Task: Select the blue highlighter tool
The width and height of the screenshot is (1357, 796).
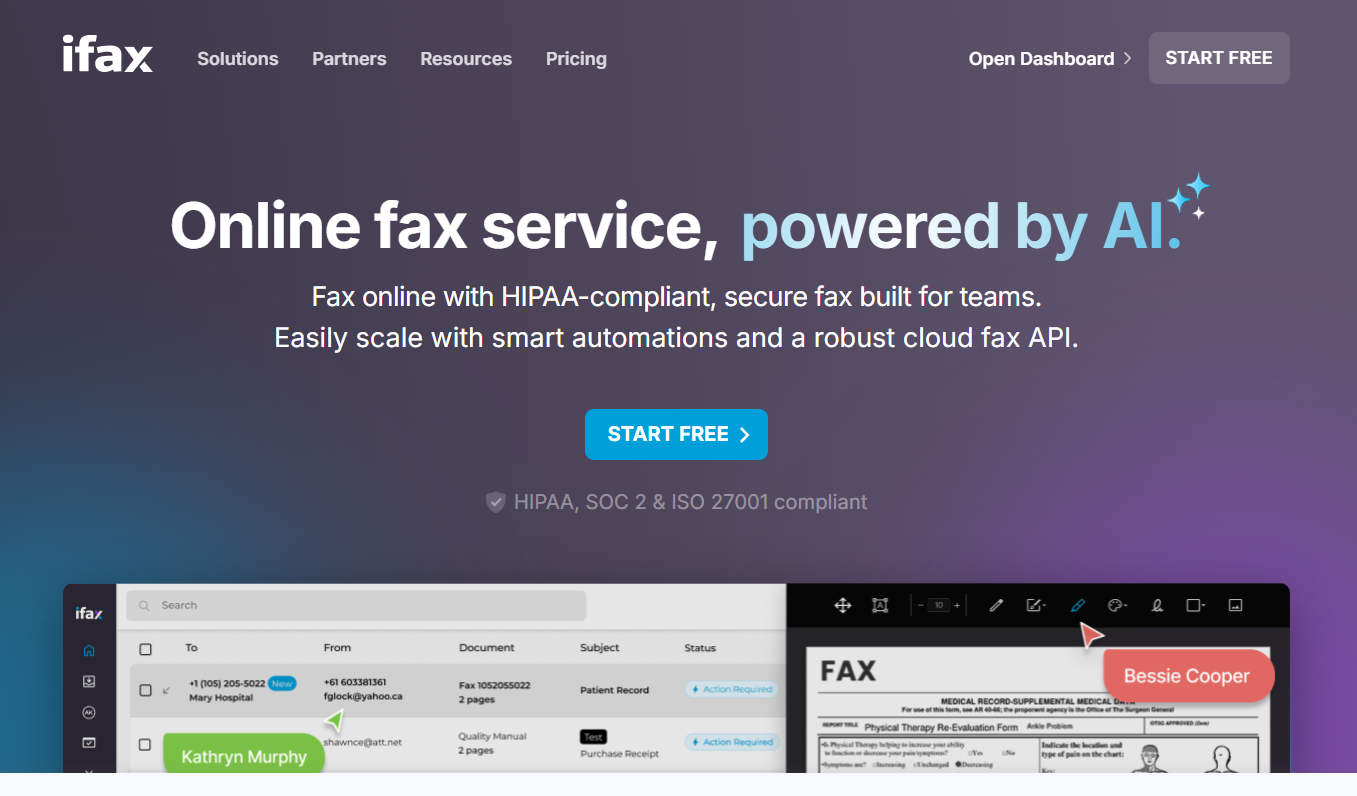Action: [1077, 605]
